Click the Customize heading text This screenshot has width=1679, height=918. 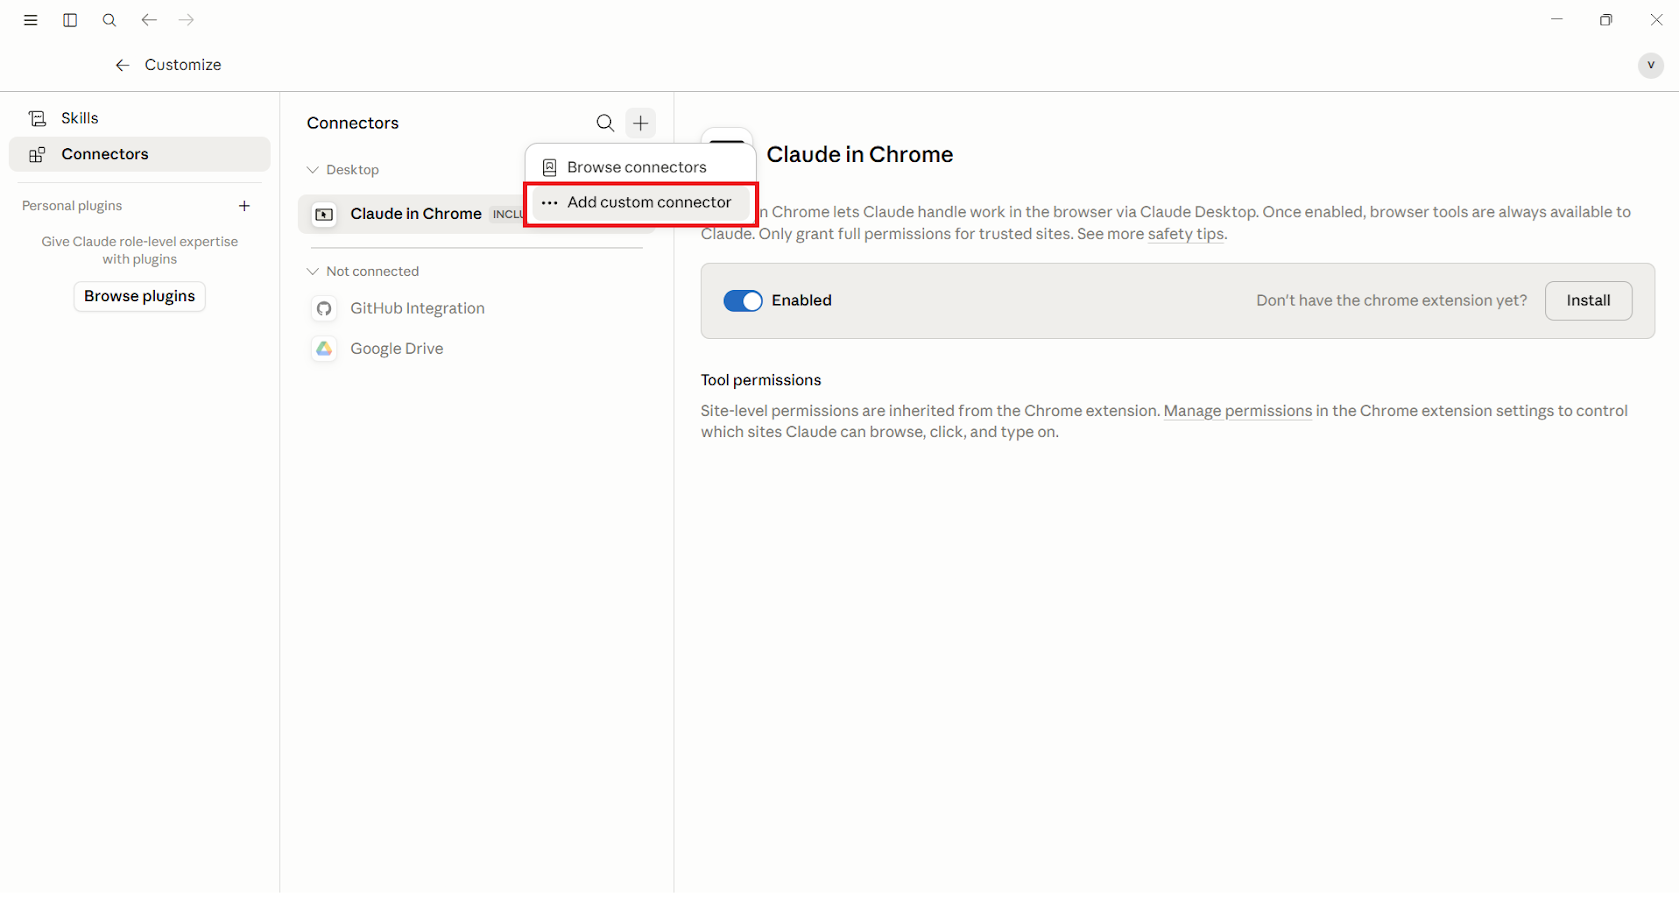[183, 65]
